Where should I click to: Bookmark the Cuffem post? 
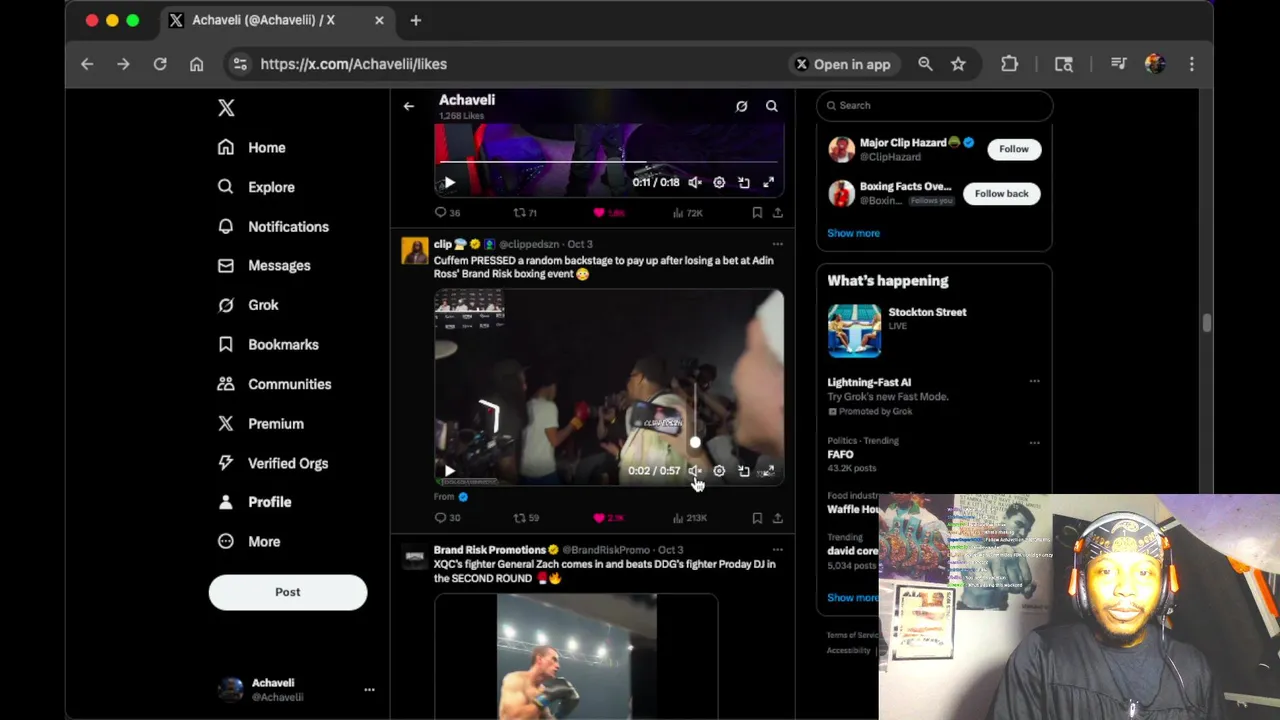757,518
